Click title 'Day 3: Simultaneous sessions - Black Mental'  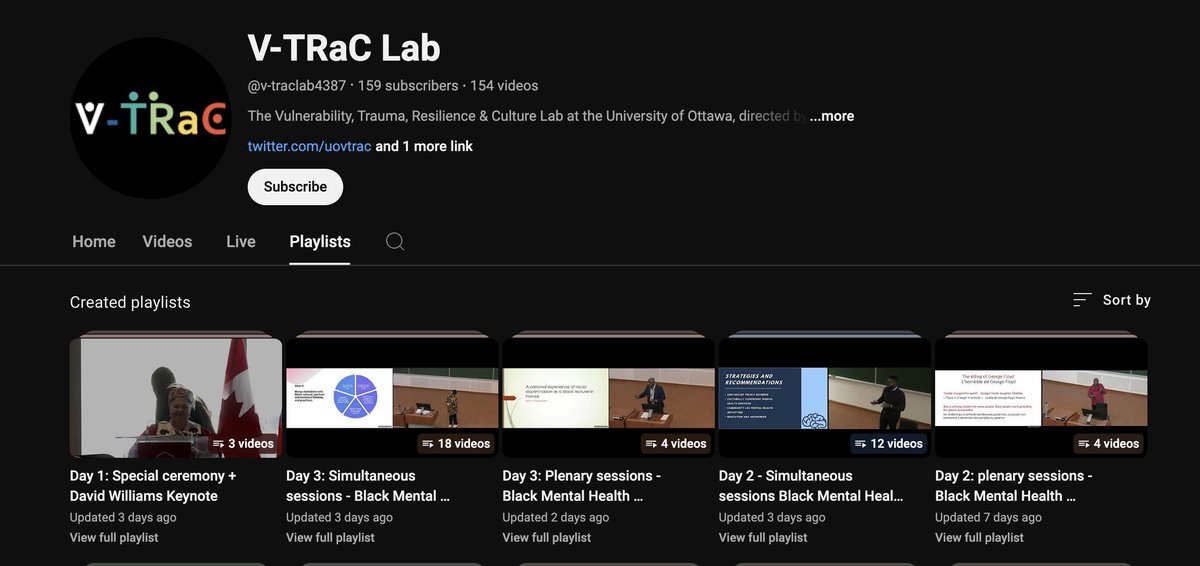pyautogui.click(x=368, y=486)
